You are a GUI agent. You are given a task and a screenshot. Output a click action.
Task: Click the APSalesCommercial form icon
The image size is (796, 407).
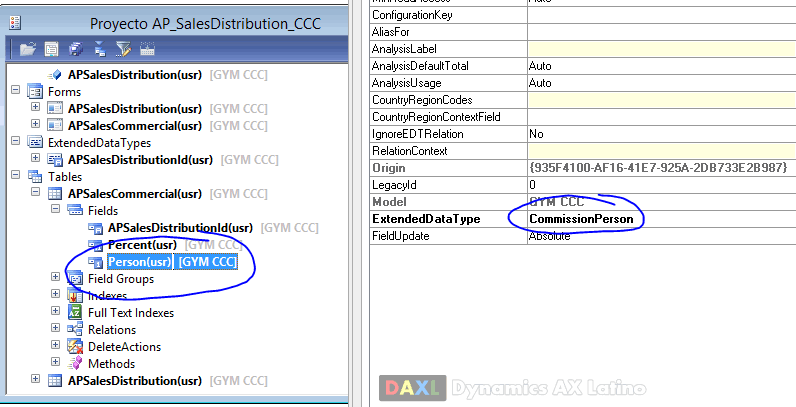(x=55, y=126)
